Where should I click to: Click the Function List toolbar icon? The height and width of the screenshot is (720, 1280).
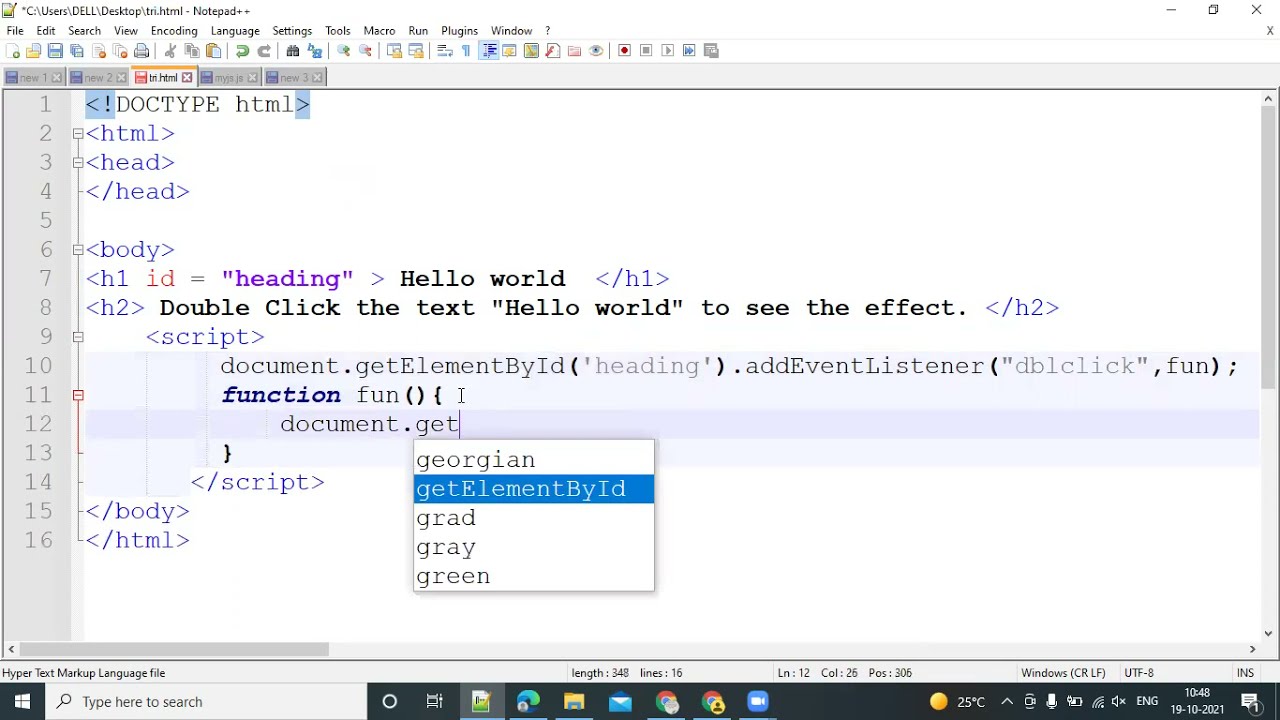tap(553, 51)
